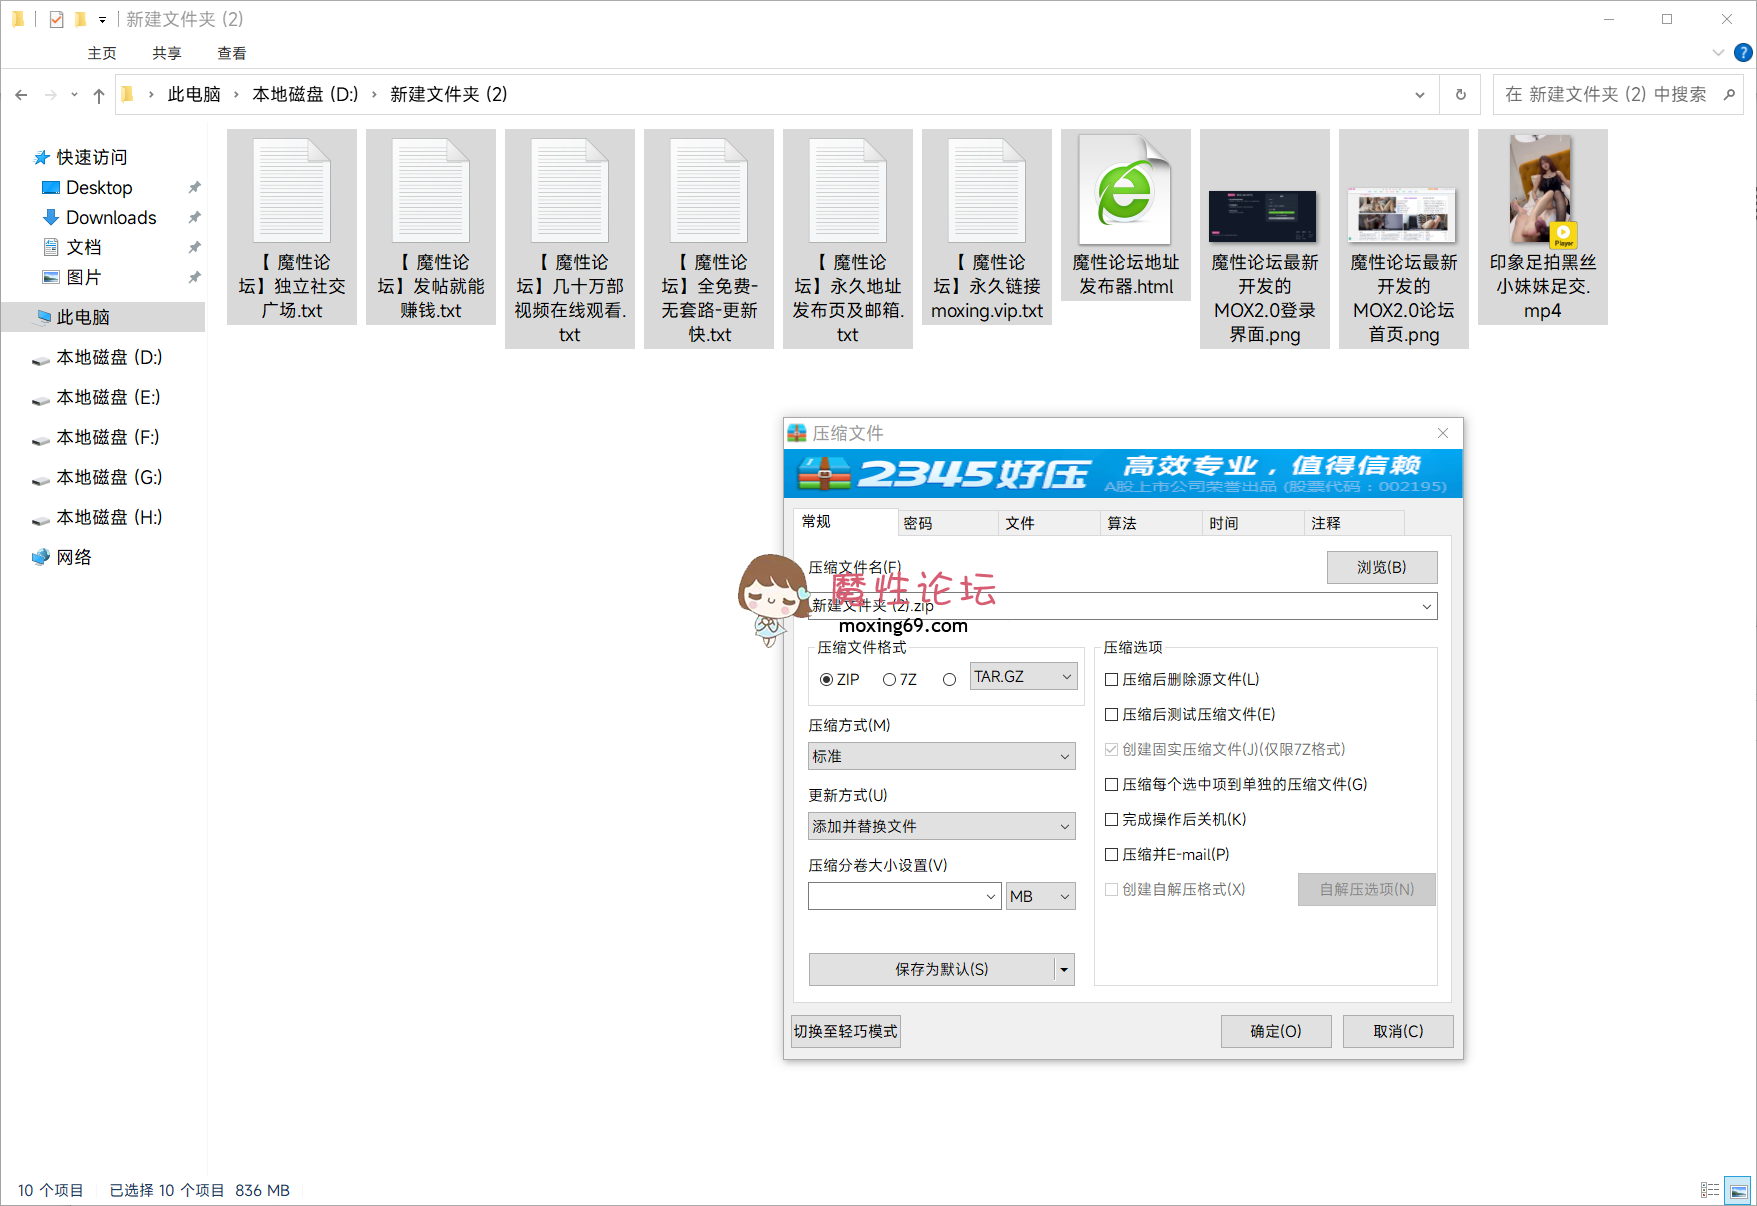
Task: Select the TAR.GZ radio button
Action: click(950, 679)
